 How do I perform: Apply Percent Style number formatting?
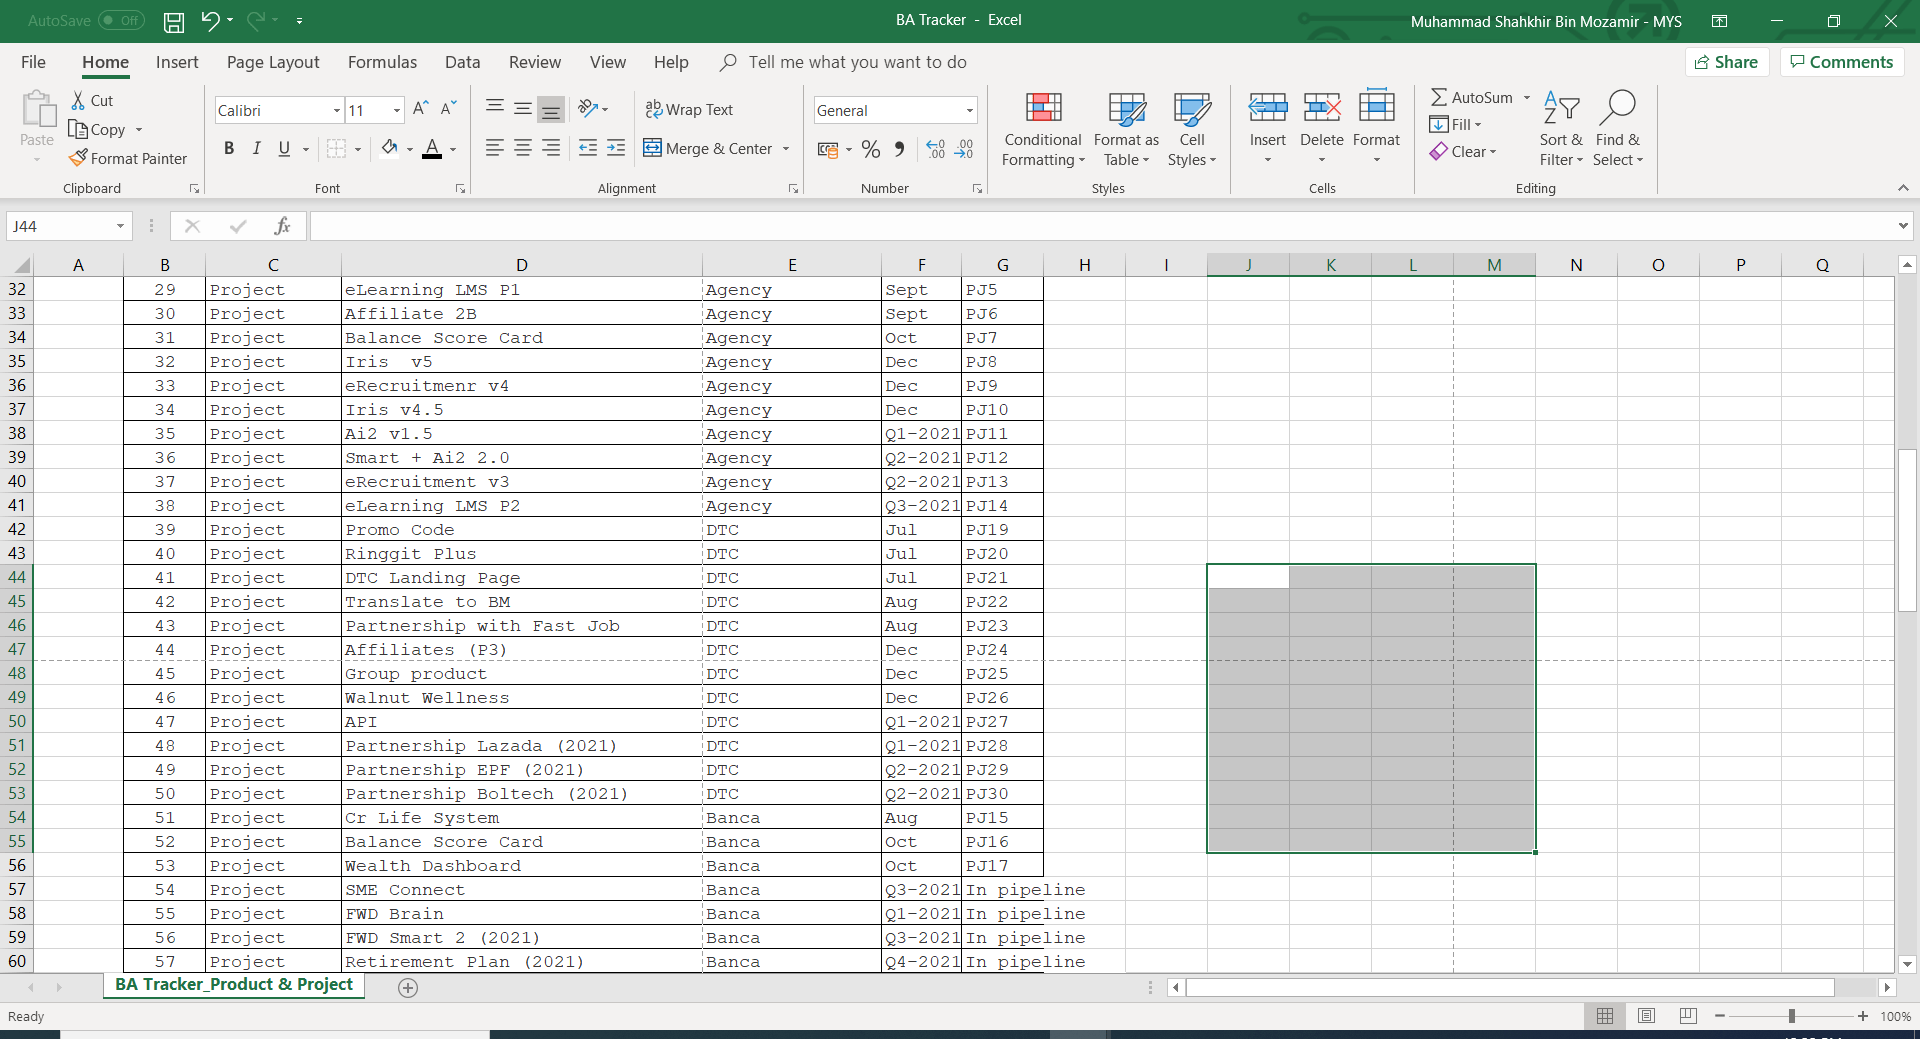tap(869, 148)
